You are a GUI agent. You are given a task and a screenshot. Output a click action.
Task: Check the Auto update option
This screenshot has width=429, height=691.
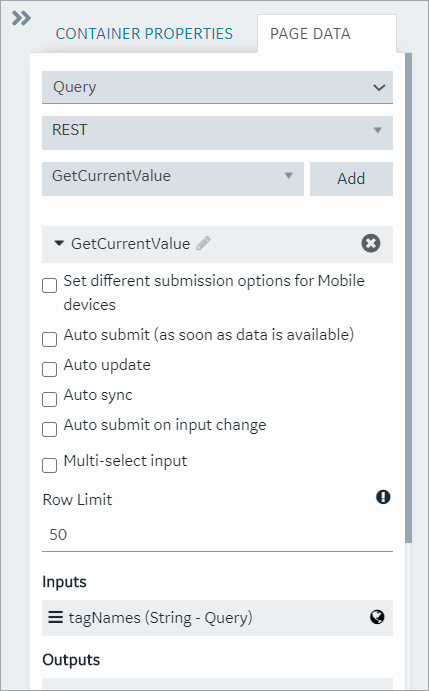(x=49, y=369)
